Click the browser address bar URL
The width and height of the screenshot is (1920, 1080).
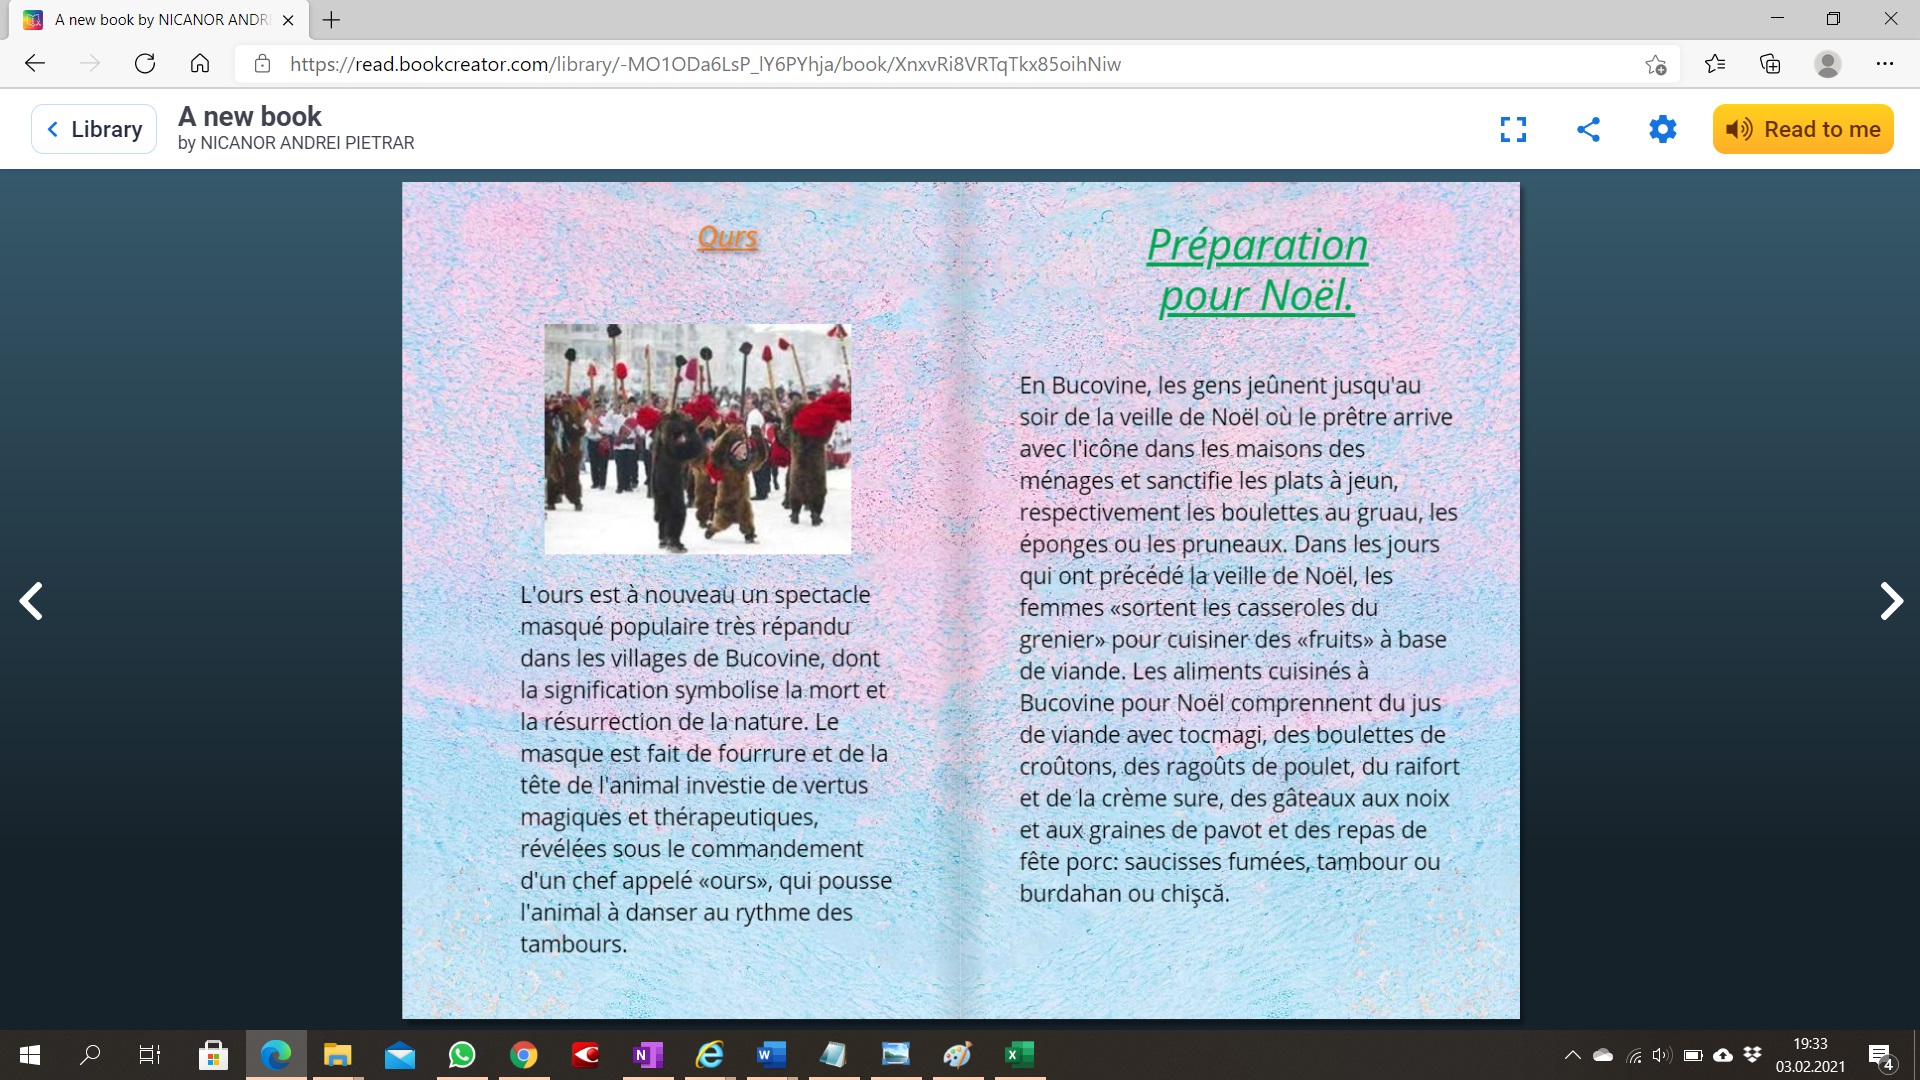click(x=705, y=64)
